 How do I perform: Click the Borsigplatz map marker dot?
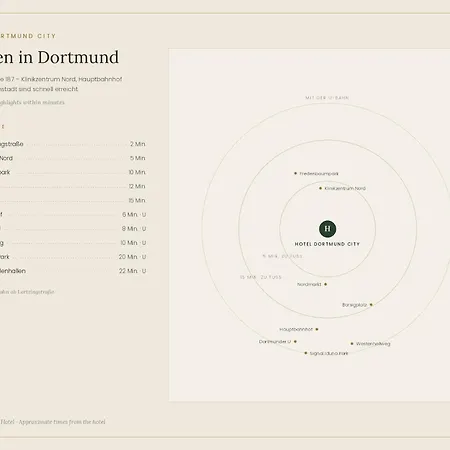[x=371, y=305]
